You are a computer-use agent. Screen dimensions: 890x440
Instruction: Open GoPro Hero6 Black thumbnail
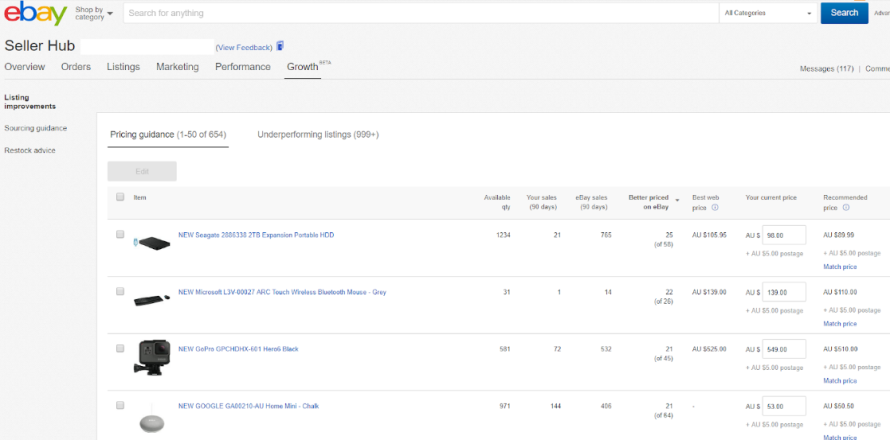[x=154, y=358]
